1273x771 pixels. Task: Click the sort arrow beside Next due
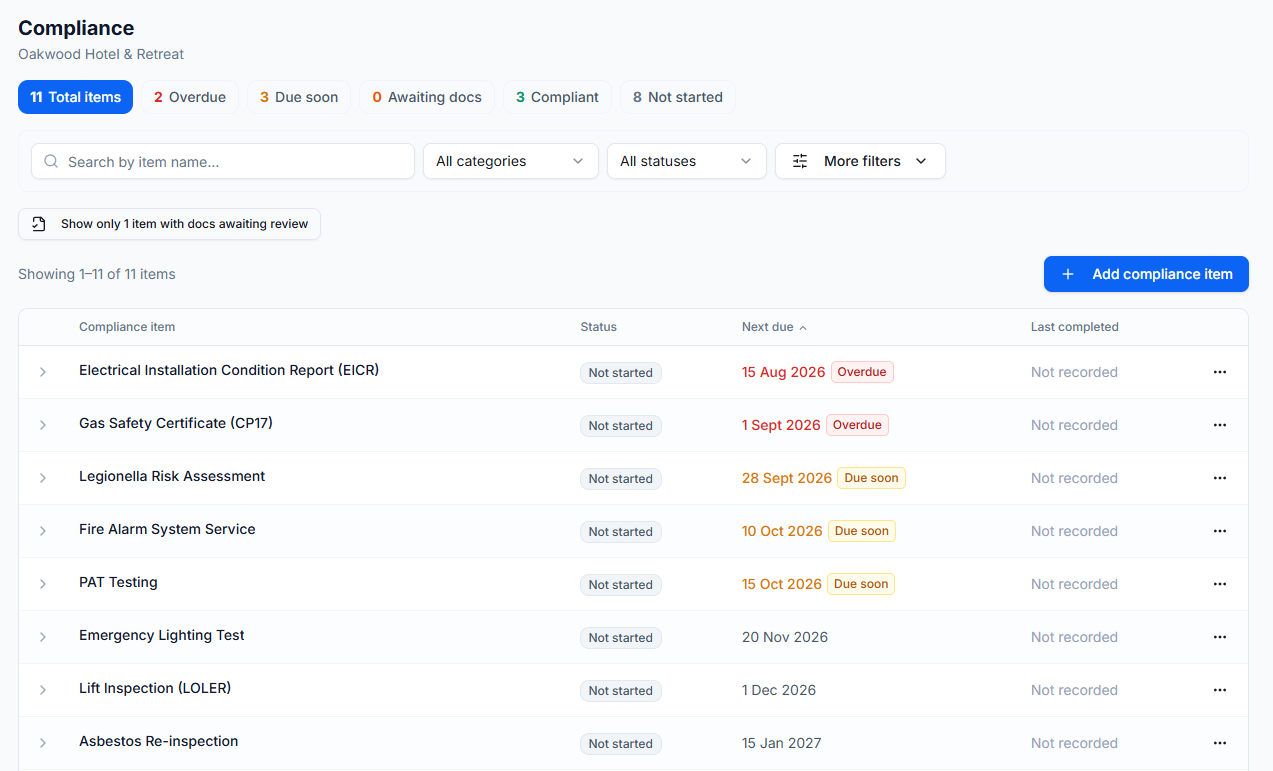803,328
